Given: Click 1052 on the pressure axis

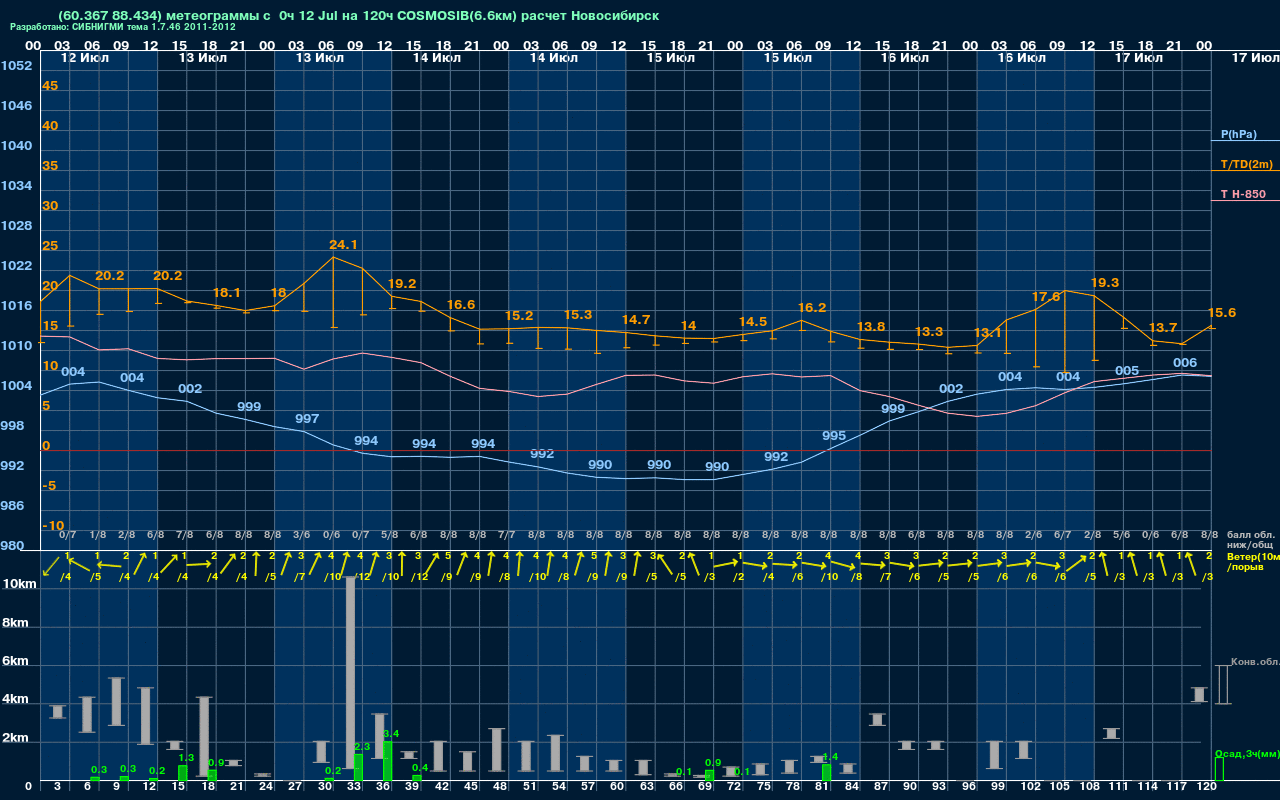Looking at the screenshot, I should click(15, 66).
